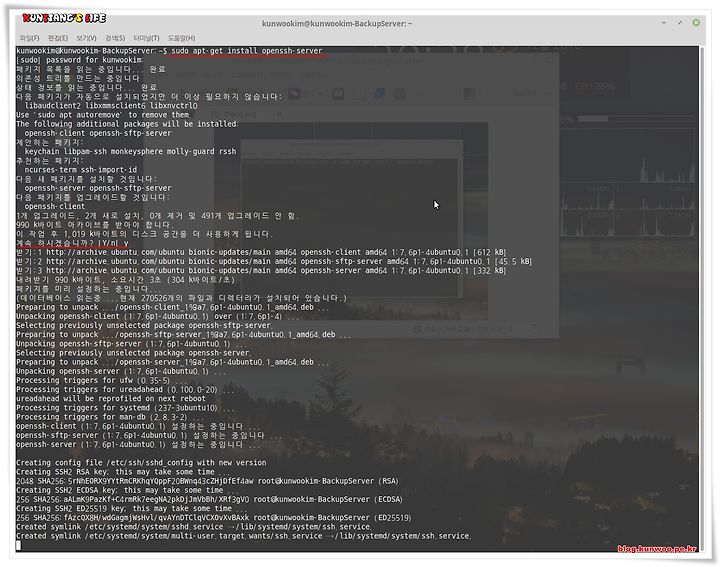Click the 'ncurses-term ssh-import-id' line
Image resolution: width=720 pixels, height=567 pixels.
click(81, 170)
